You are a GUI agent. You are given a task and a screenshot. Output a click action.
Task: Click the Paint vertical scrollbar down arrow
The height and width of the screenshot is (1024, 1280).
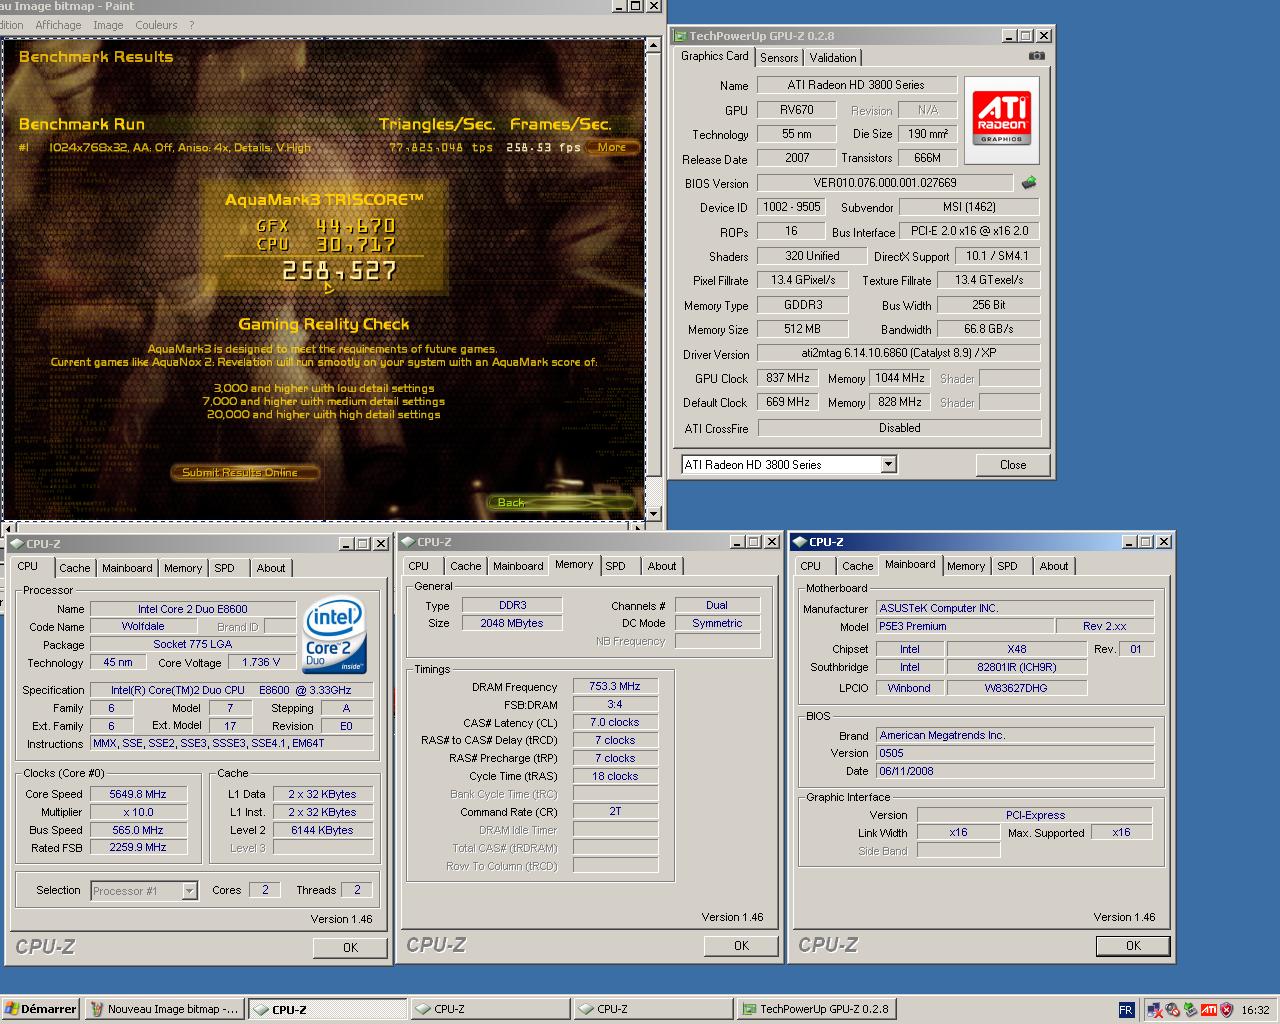click(x=654, y=513)
